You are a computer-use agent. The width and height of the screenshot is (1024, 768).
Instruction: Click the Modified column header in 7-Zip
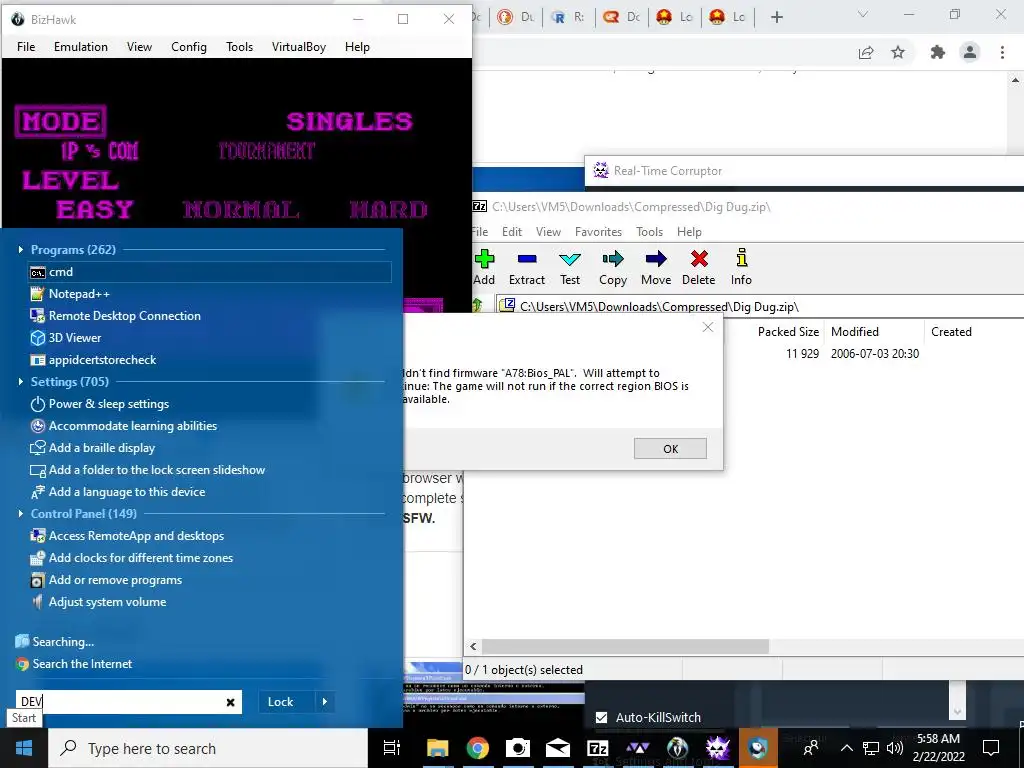click(854, 332)
